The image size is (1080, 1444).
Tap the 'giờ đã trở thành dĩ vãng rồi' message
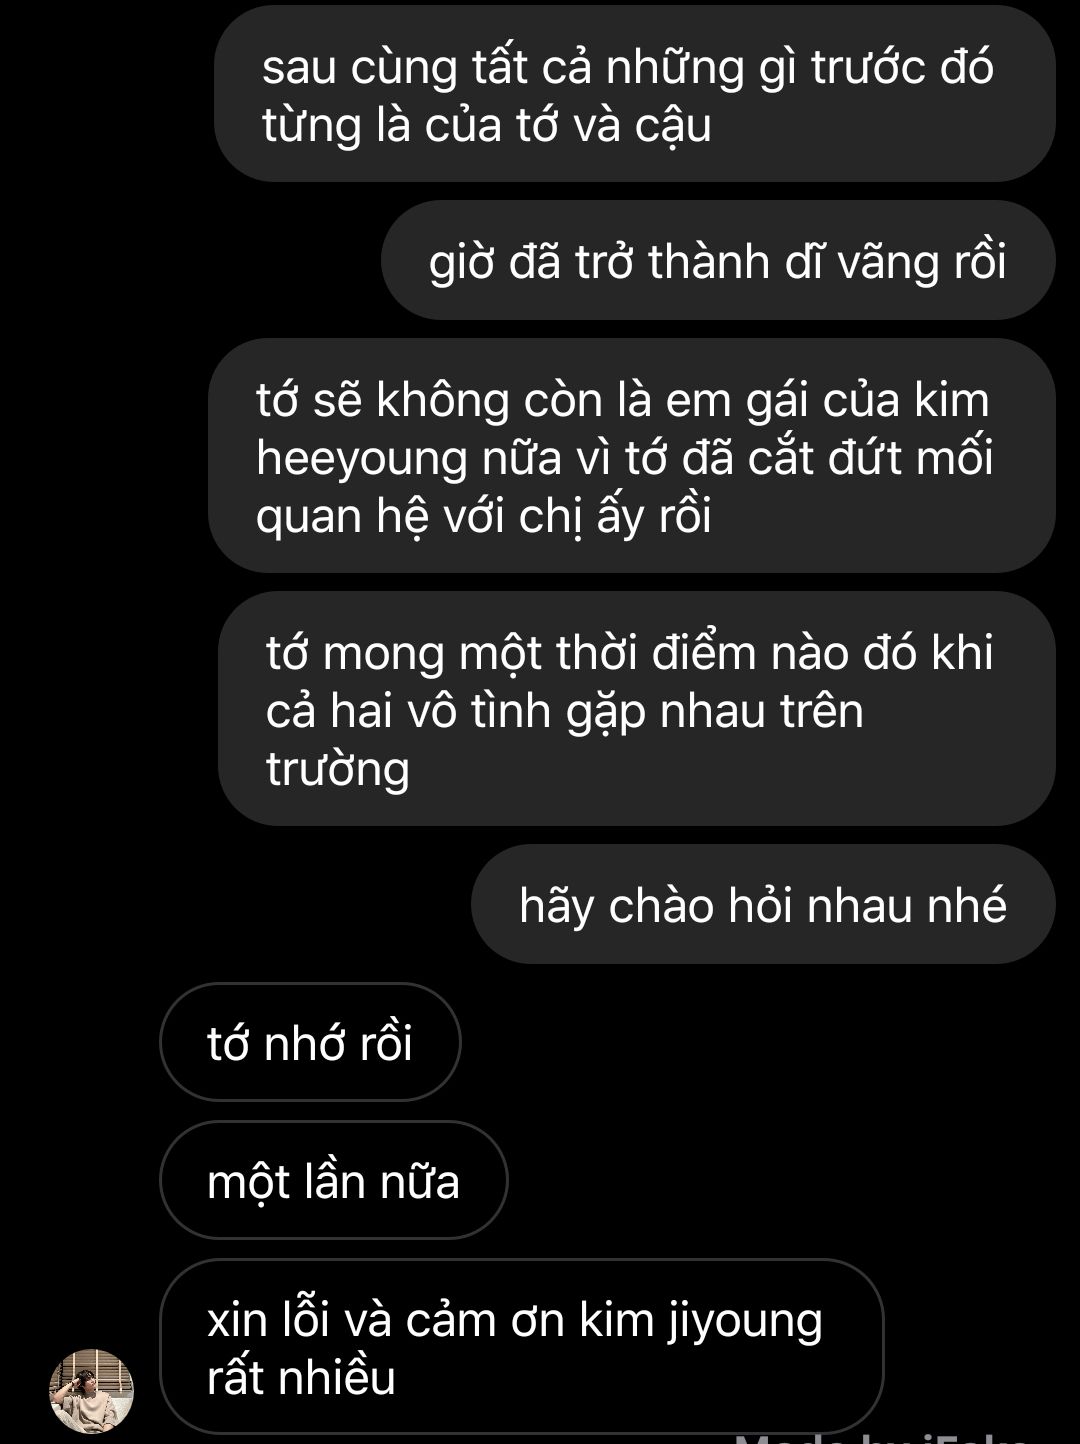click(718, 260)
